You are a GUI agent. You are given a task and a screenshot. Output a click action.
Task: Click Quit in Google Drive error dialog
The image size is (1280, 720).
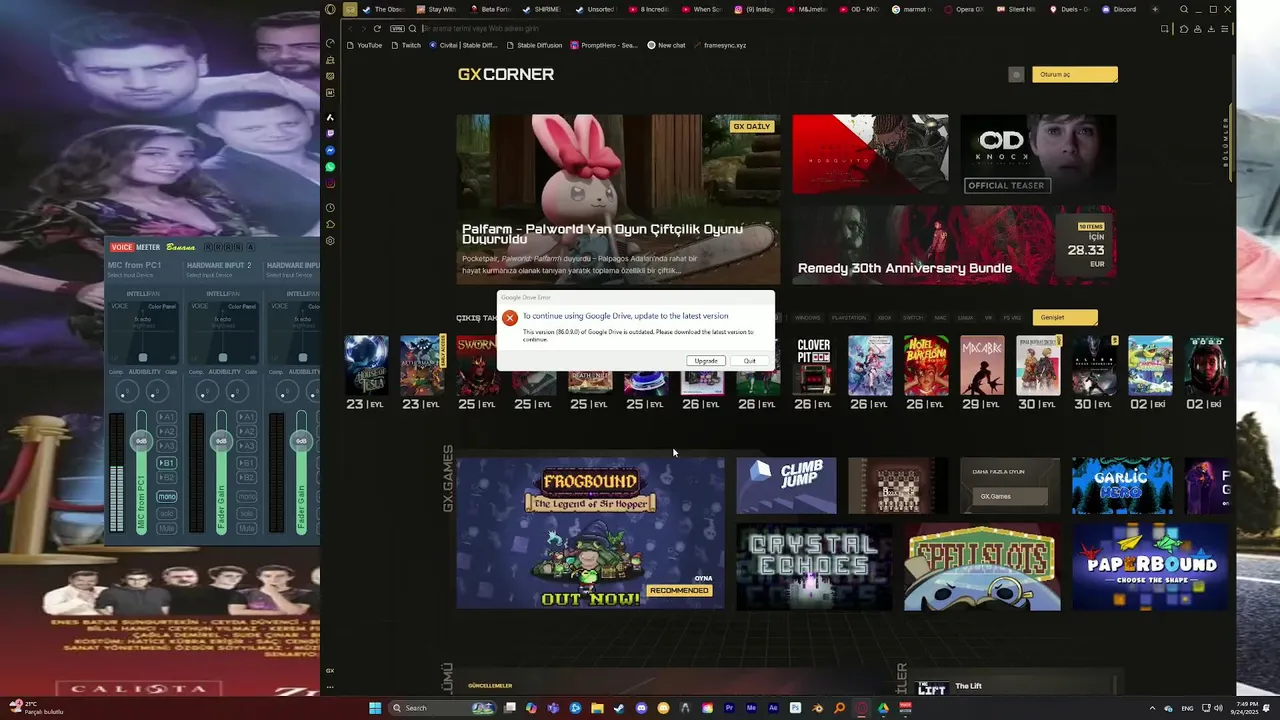[x=749, y=360]
